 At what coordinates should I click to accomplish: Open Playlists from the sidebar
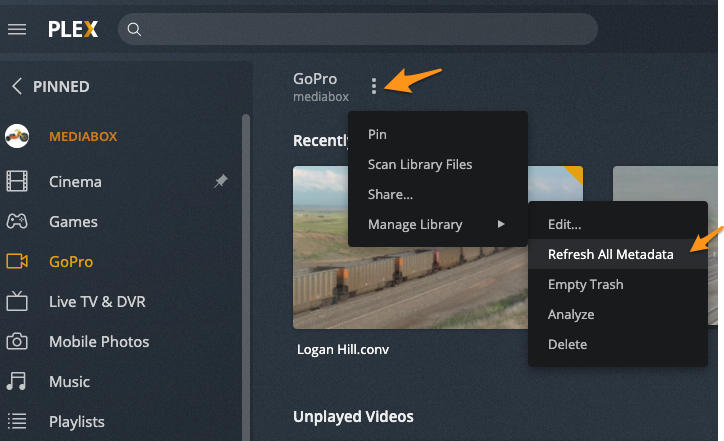(77, 422)
